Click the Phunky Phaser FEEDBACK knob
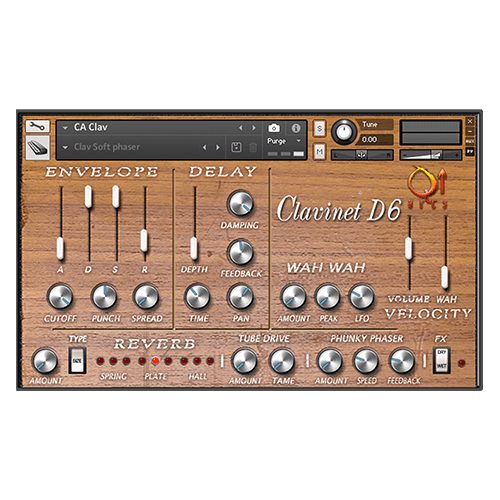The height and width of the screenshot is (500, 500). [x=402, y=361]
